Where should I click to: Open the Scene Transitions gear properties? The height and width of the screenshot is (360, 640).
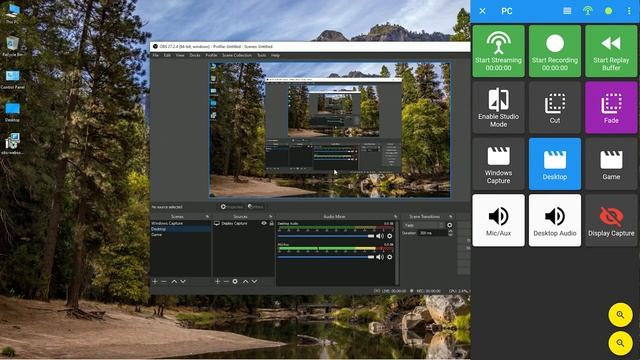[x=449, y=225]
